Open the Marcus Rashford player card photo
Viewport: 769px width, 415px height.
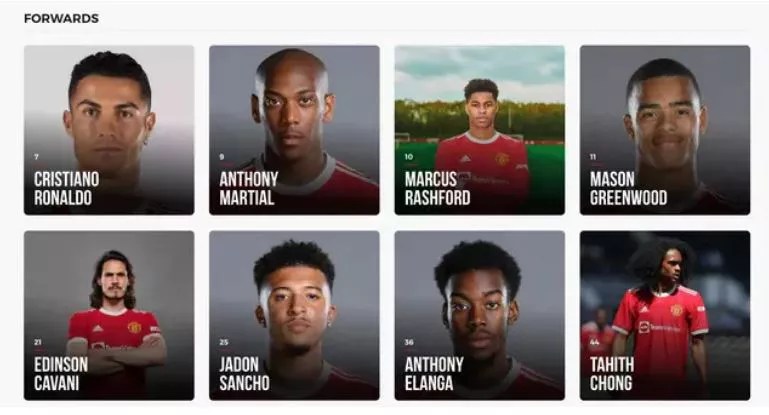480,130
